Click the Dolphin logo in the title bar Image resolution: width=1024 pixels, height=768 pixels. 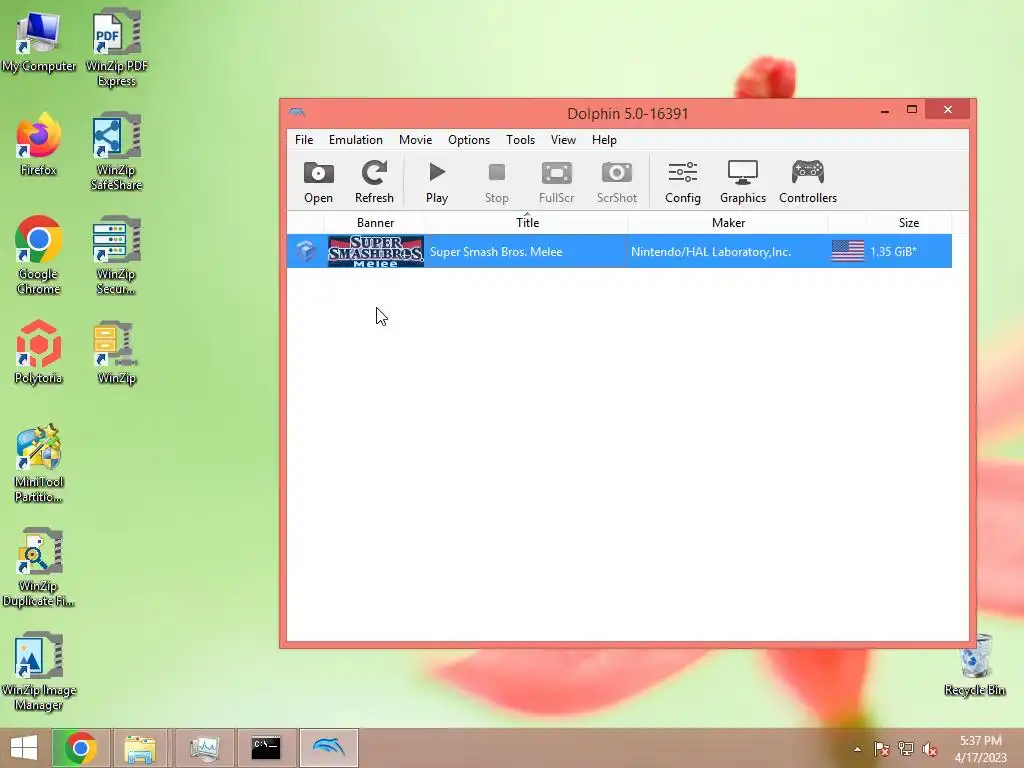pos(297,112)
